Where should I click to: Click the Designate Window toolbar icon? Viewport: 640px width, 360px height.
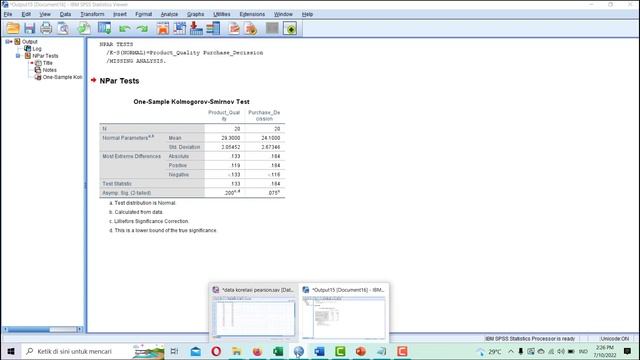coord(290,29)
